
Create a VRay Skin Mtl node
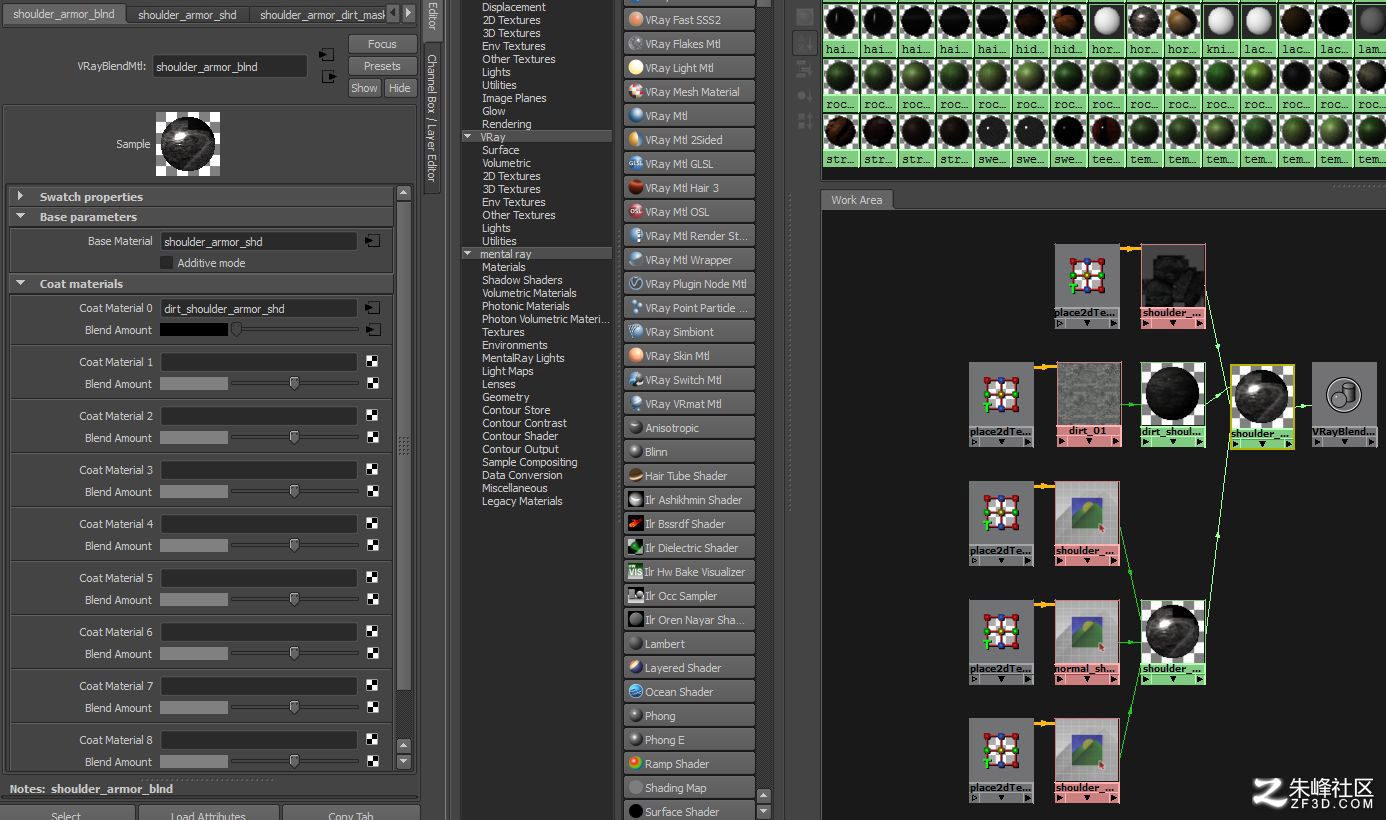click(x=689, y=356)
